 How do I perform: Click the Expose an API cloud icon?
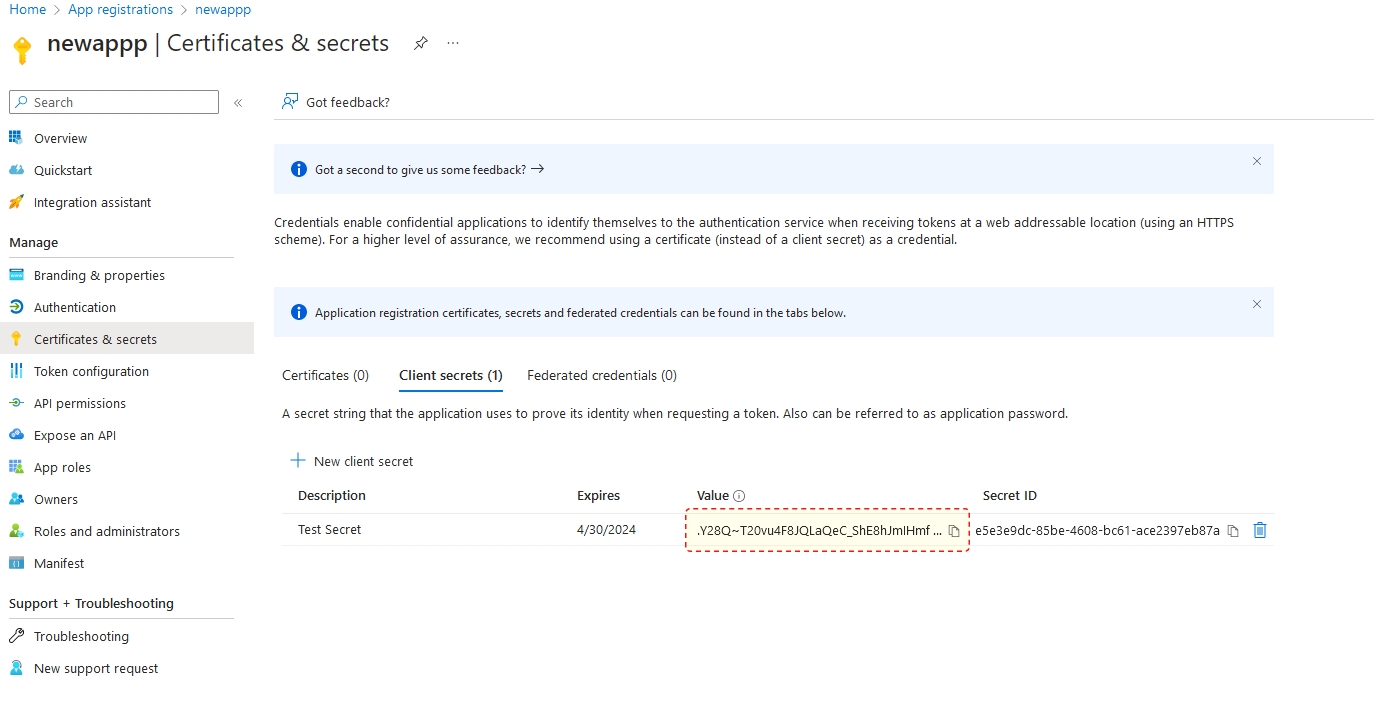(16, 435)
